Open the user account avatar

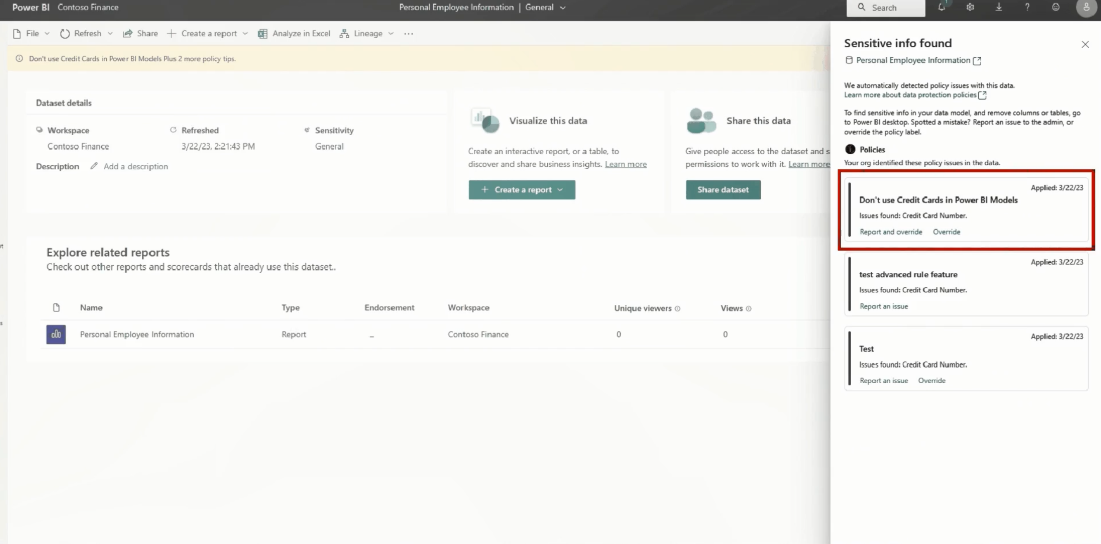[1085, 8]
